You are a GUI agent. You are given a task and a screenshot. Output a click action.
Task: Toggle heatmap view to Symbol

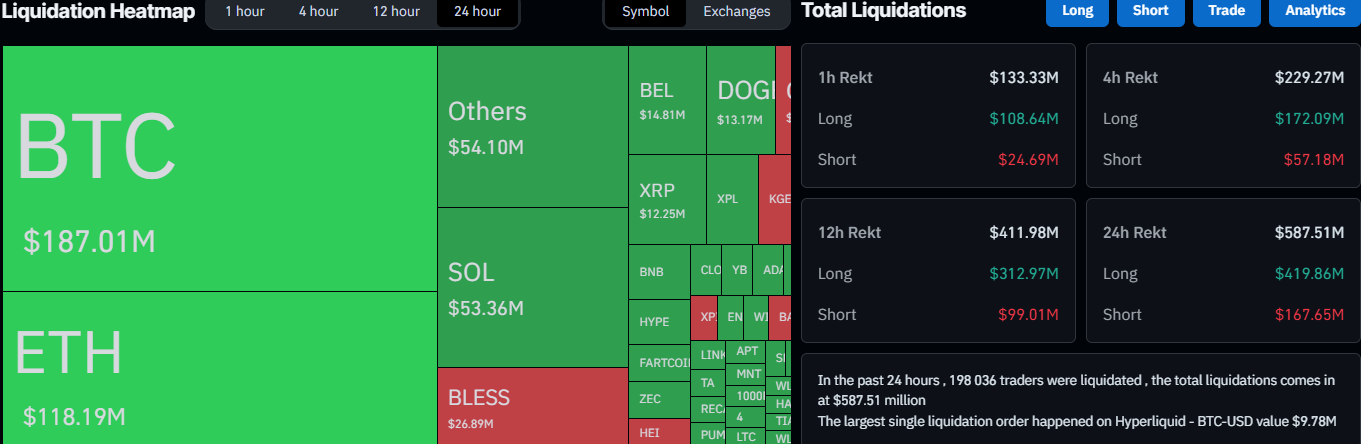[646, 12]
